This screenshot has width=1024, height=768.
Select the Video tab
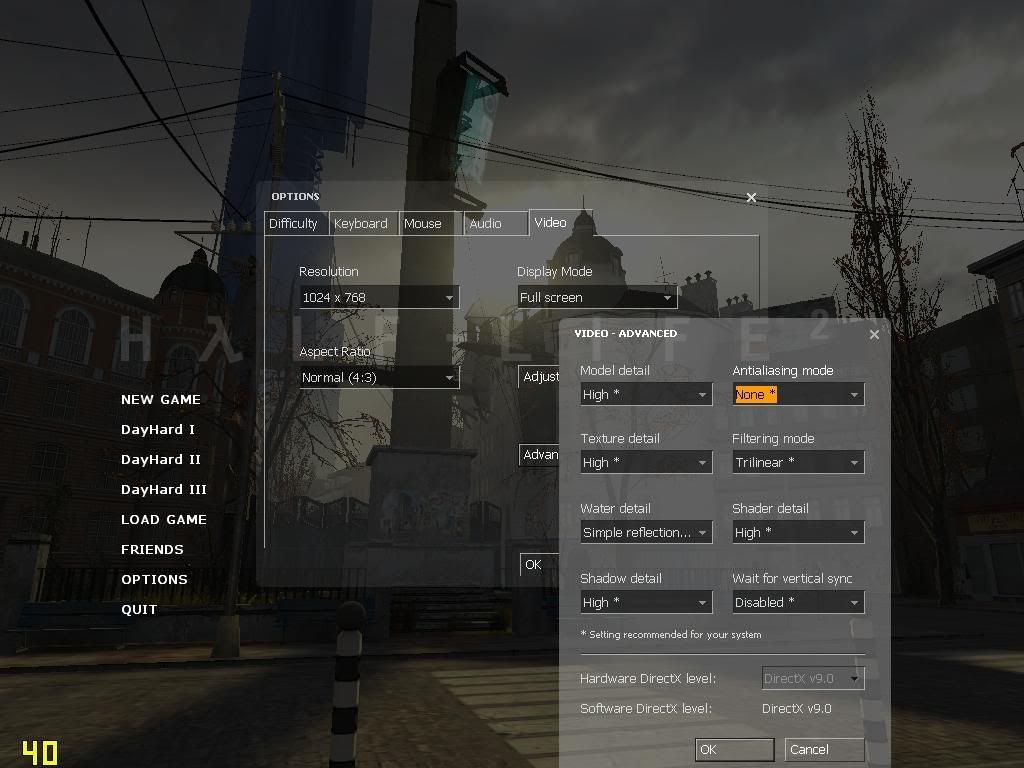(x=560, y=222)
